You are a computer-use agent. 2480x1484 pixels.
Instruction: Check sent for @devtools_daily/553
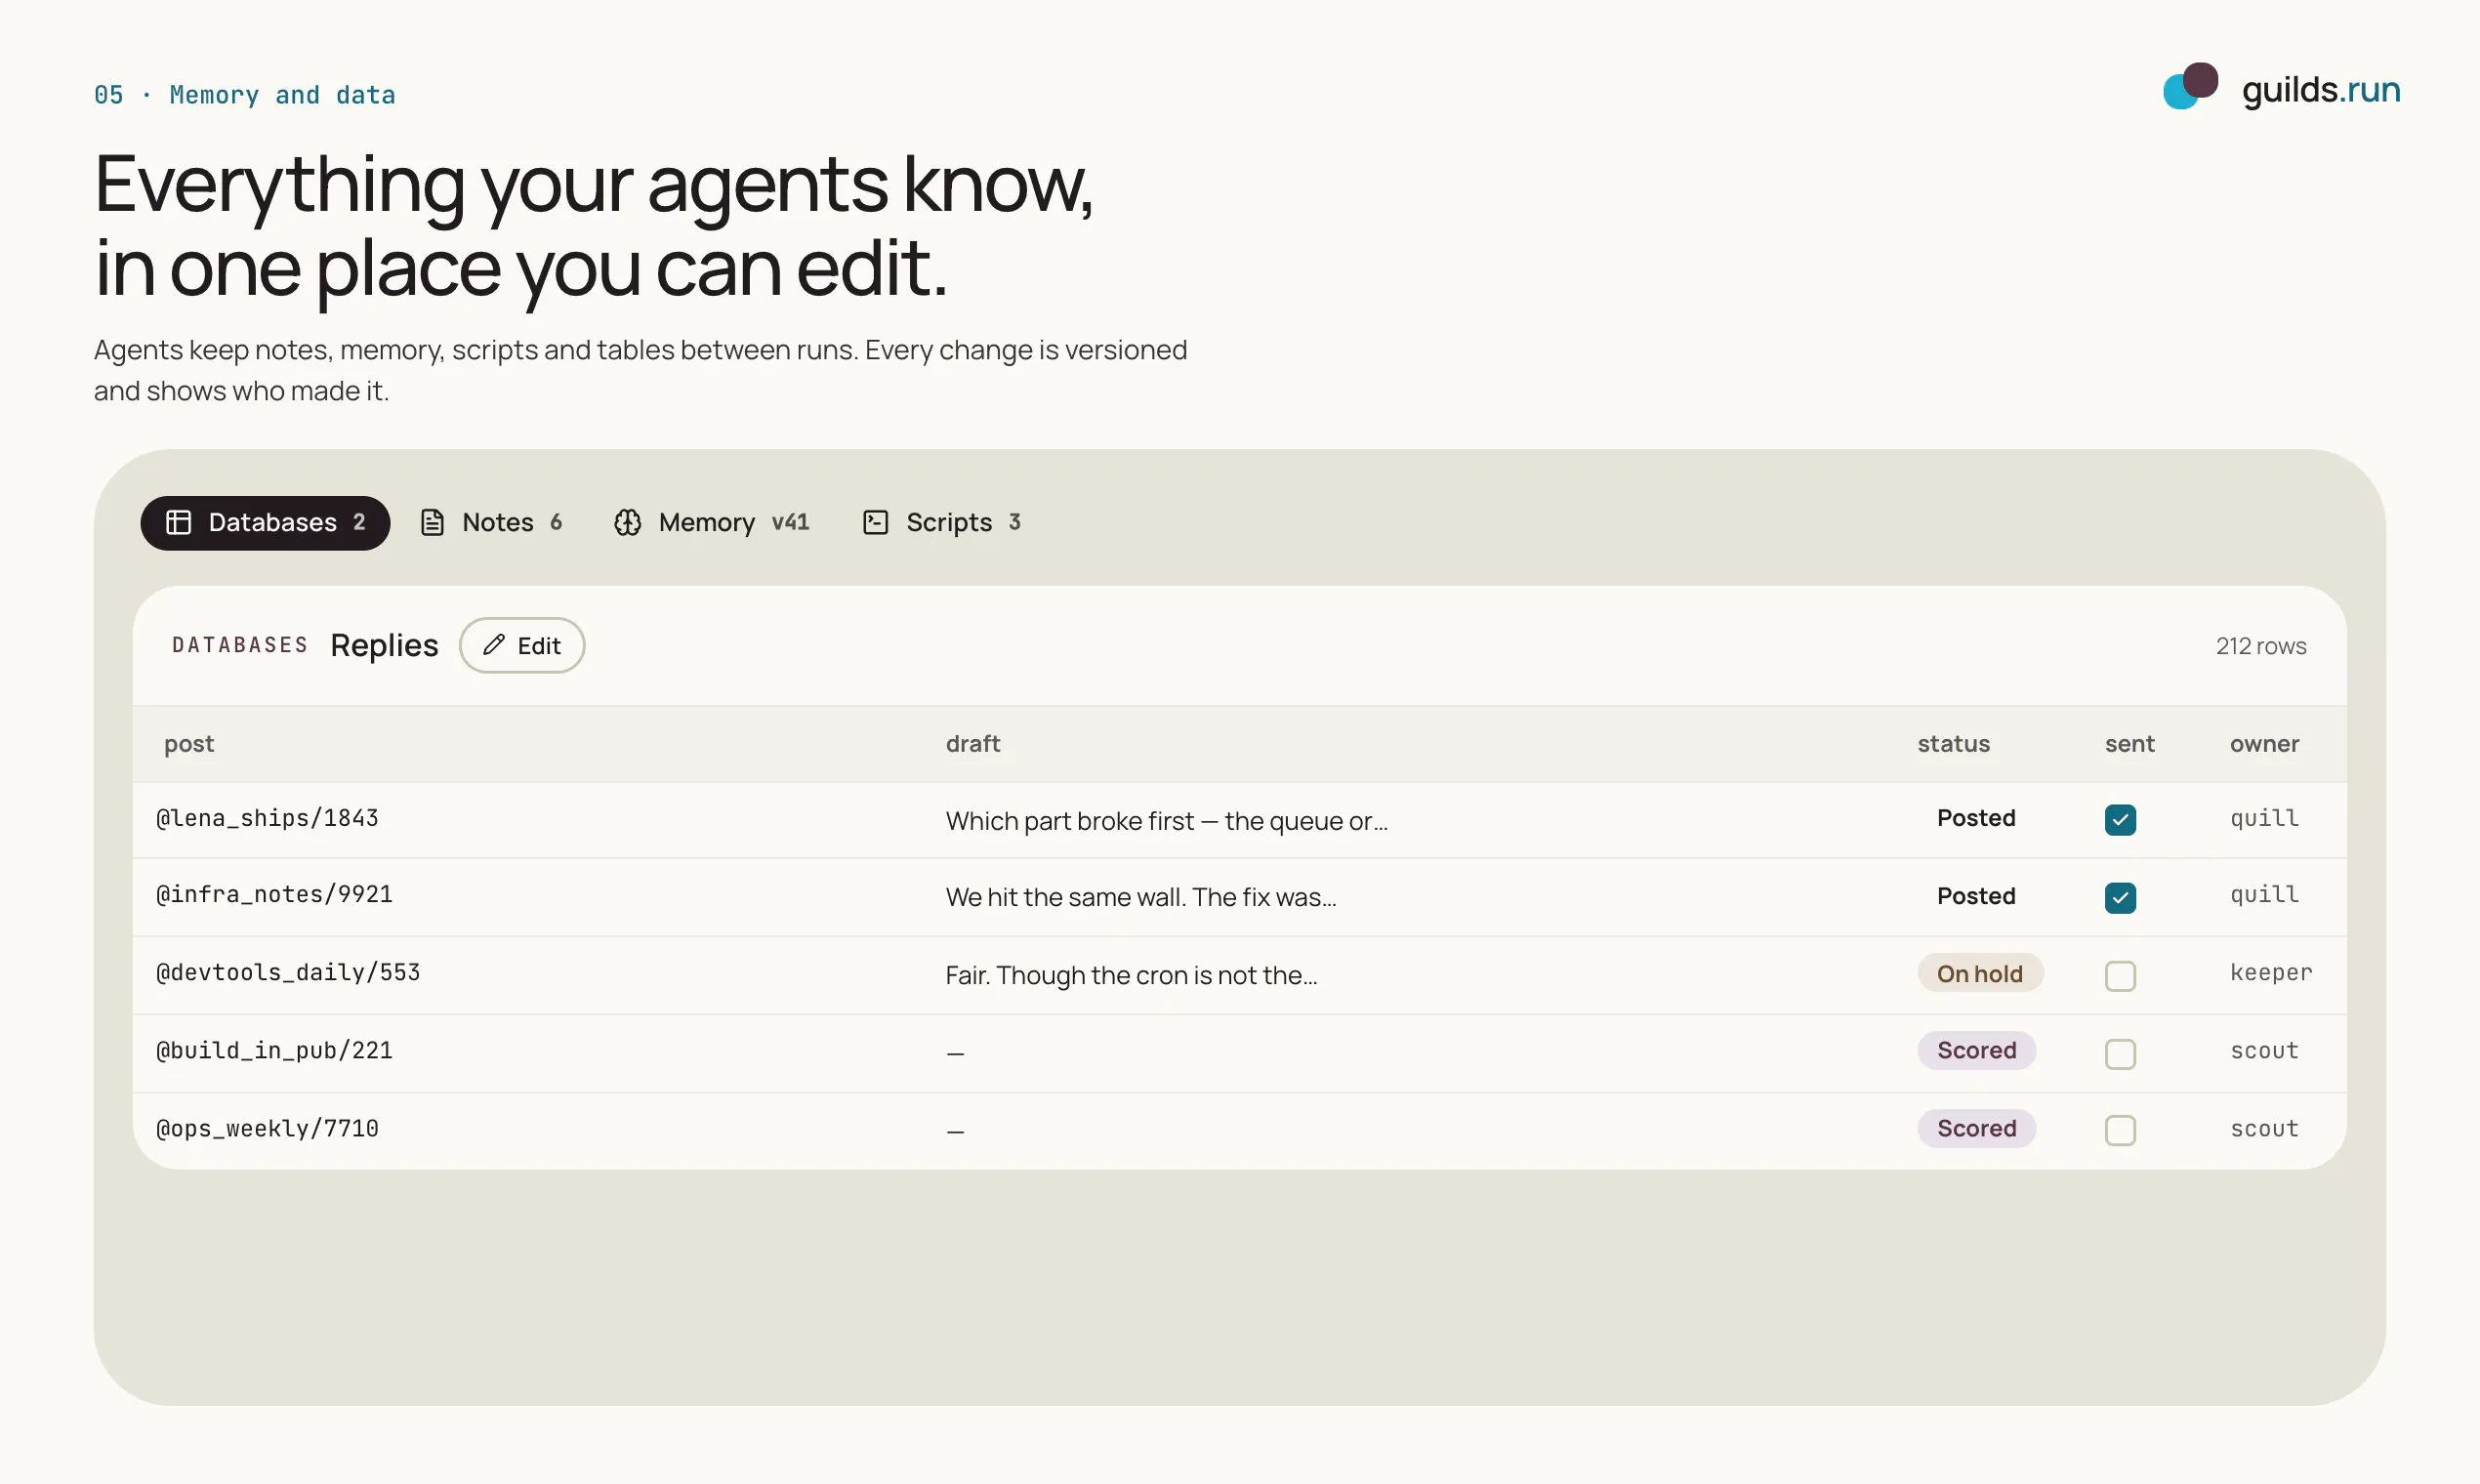point(2120,975)
